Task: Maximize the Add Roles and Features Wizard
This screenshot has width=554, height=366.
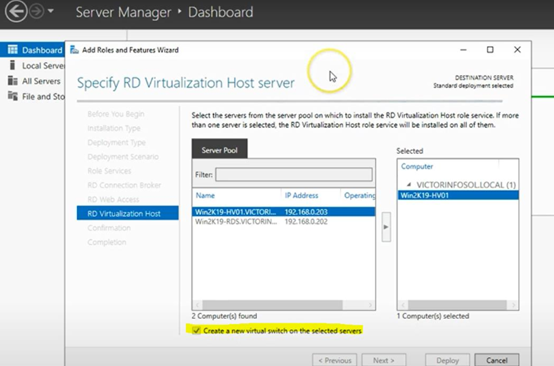Action: (x=490, y=50)
